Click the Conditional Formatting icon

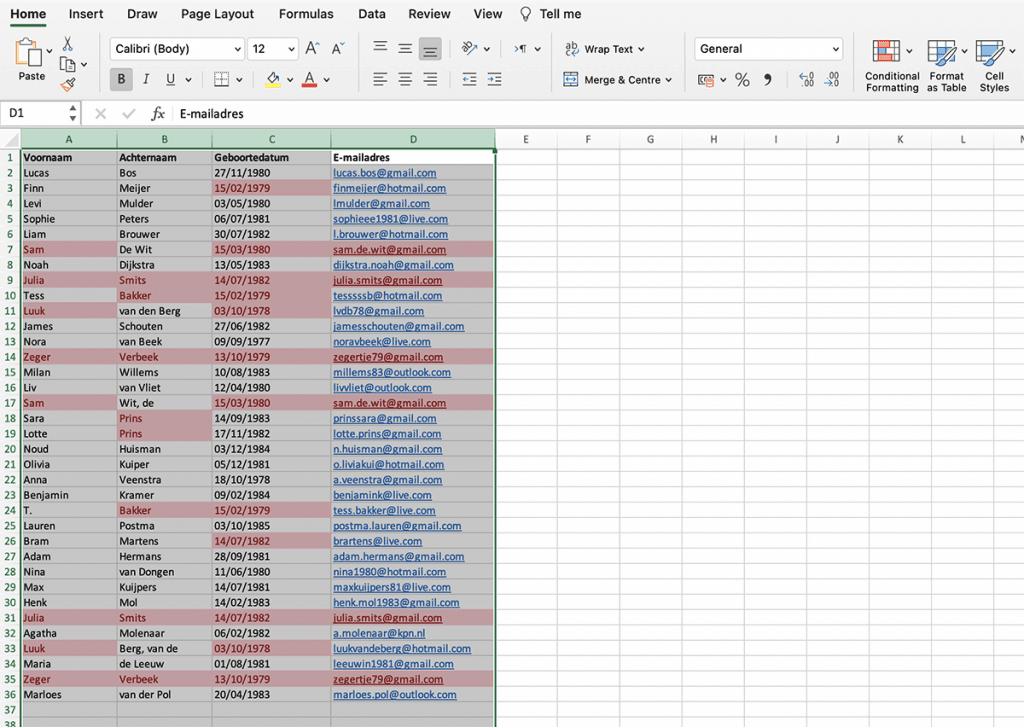(x=891, y=66)
